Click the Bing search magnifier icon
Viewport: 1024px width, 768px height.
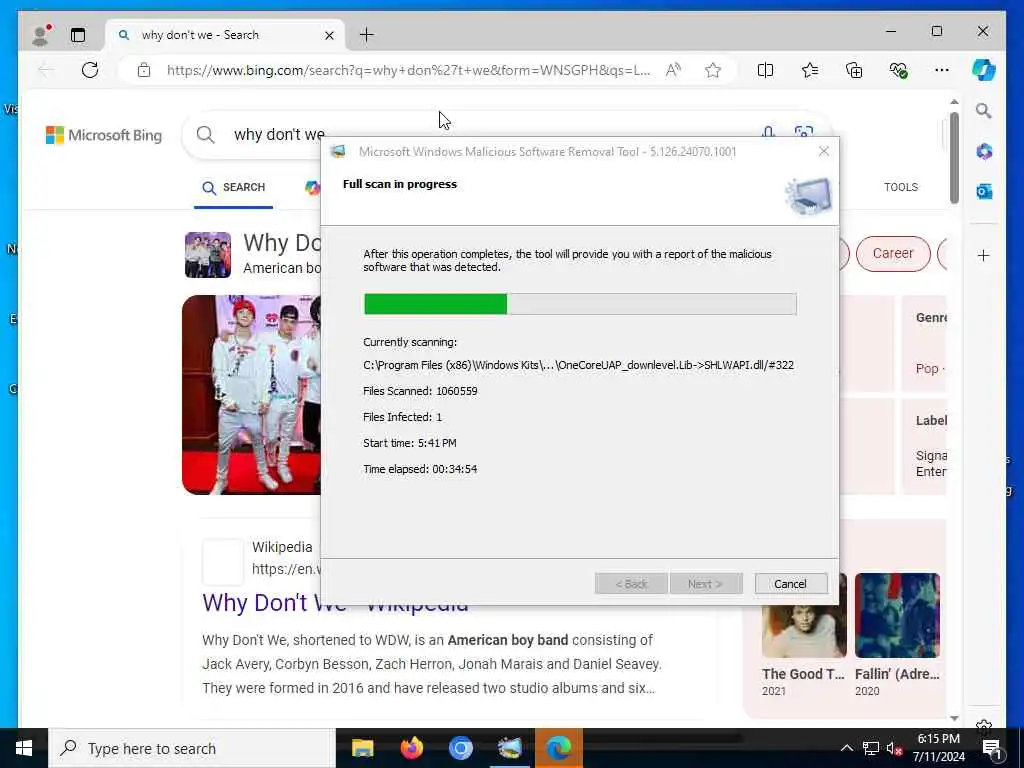click(x=205, y=135)
